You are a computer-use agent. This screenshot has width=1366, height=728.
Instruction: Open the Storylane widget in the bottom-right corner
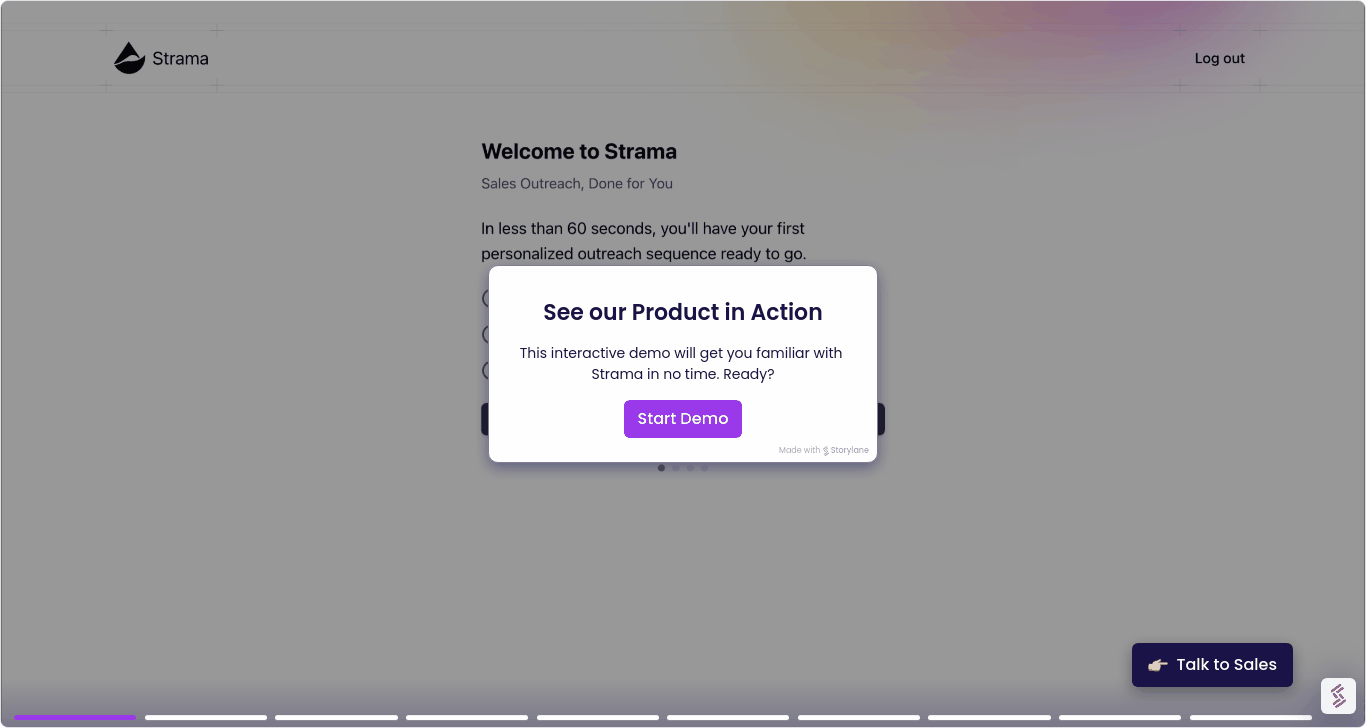point(1337,695)
